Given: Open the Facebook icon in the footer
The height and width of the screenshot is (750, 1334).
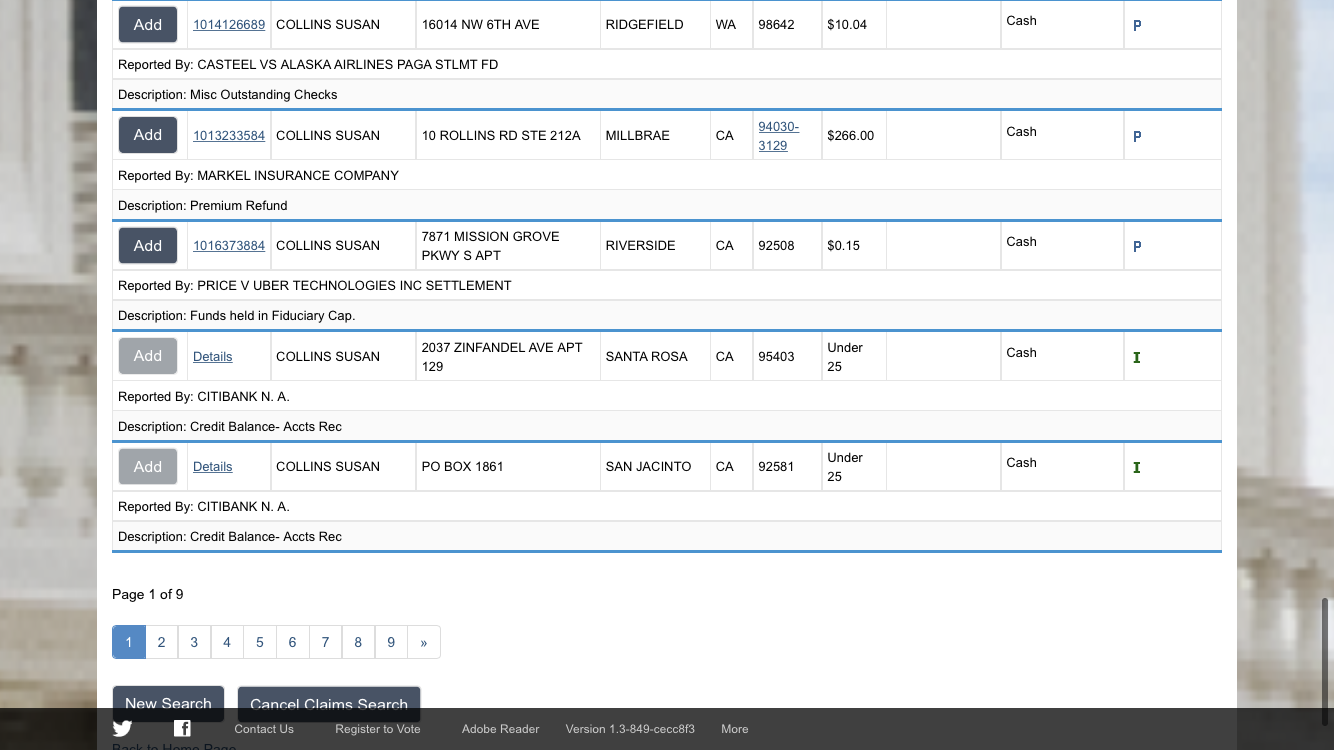Looking at the screenshot, I should 182,729.
